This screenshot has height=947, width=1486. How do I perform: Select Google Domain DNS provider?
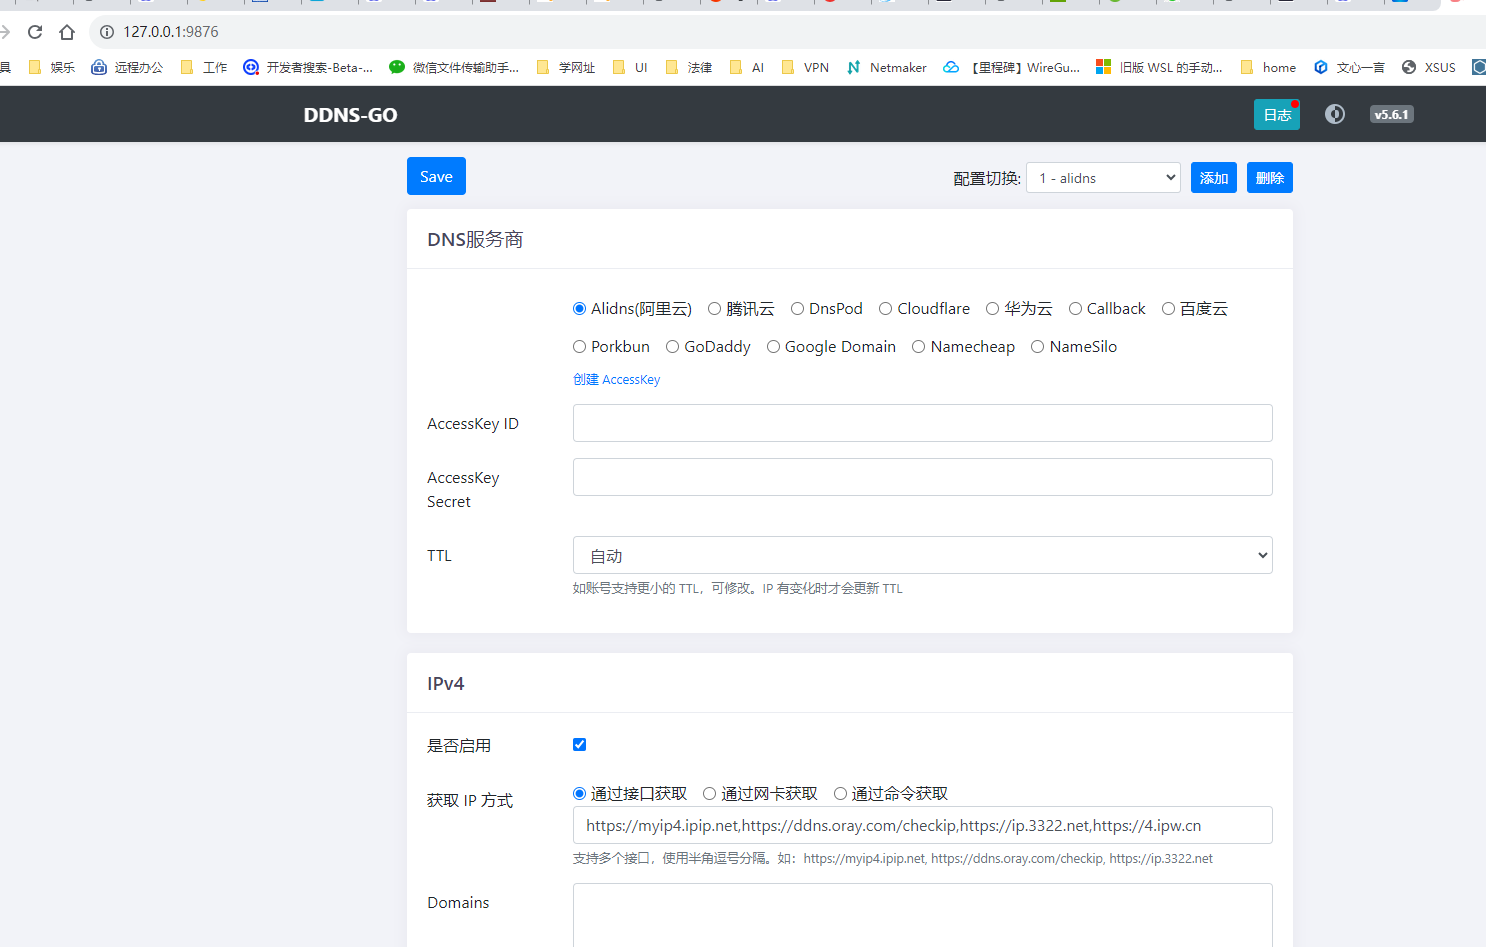(773, 347)
